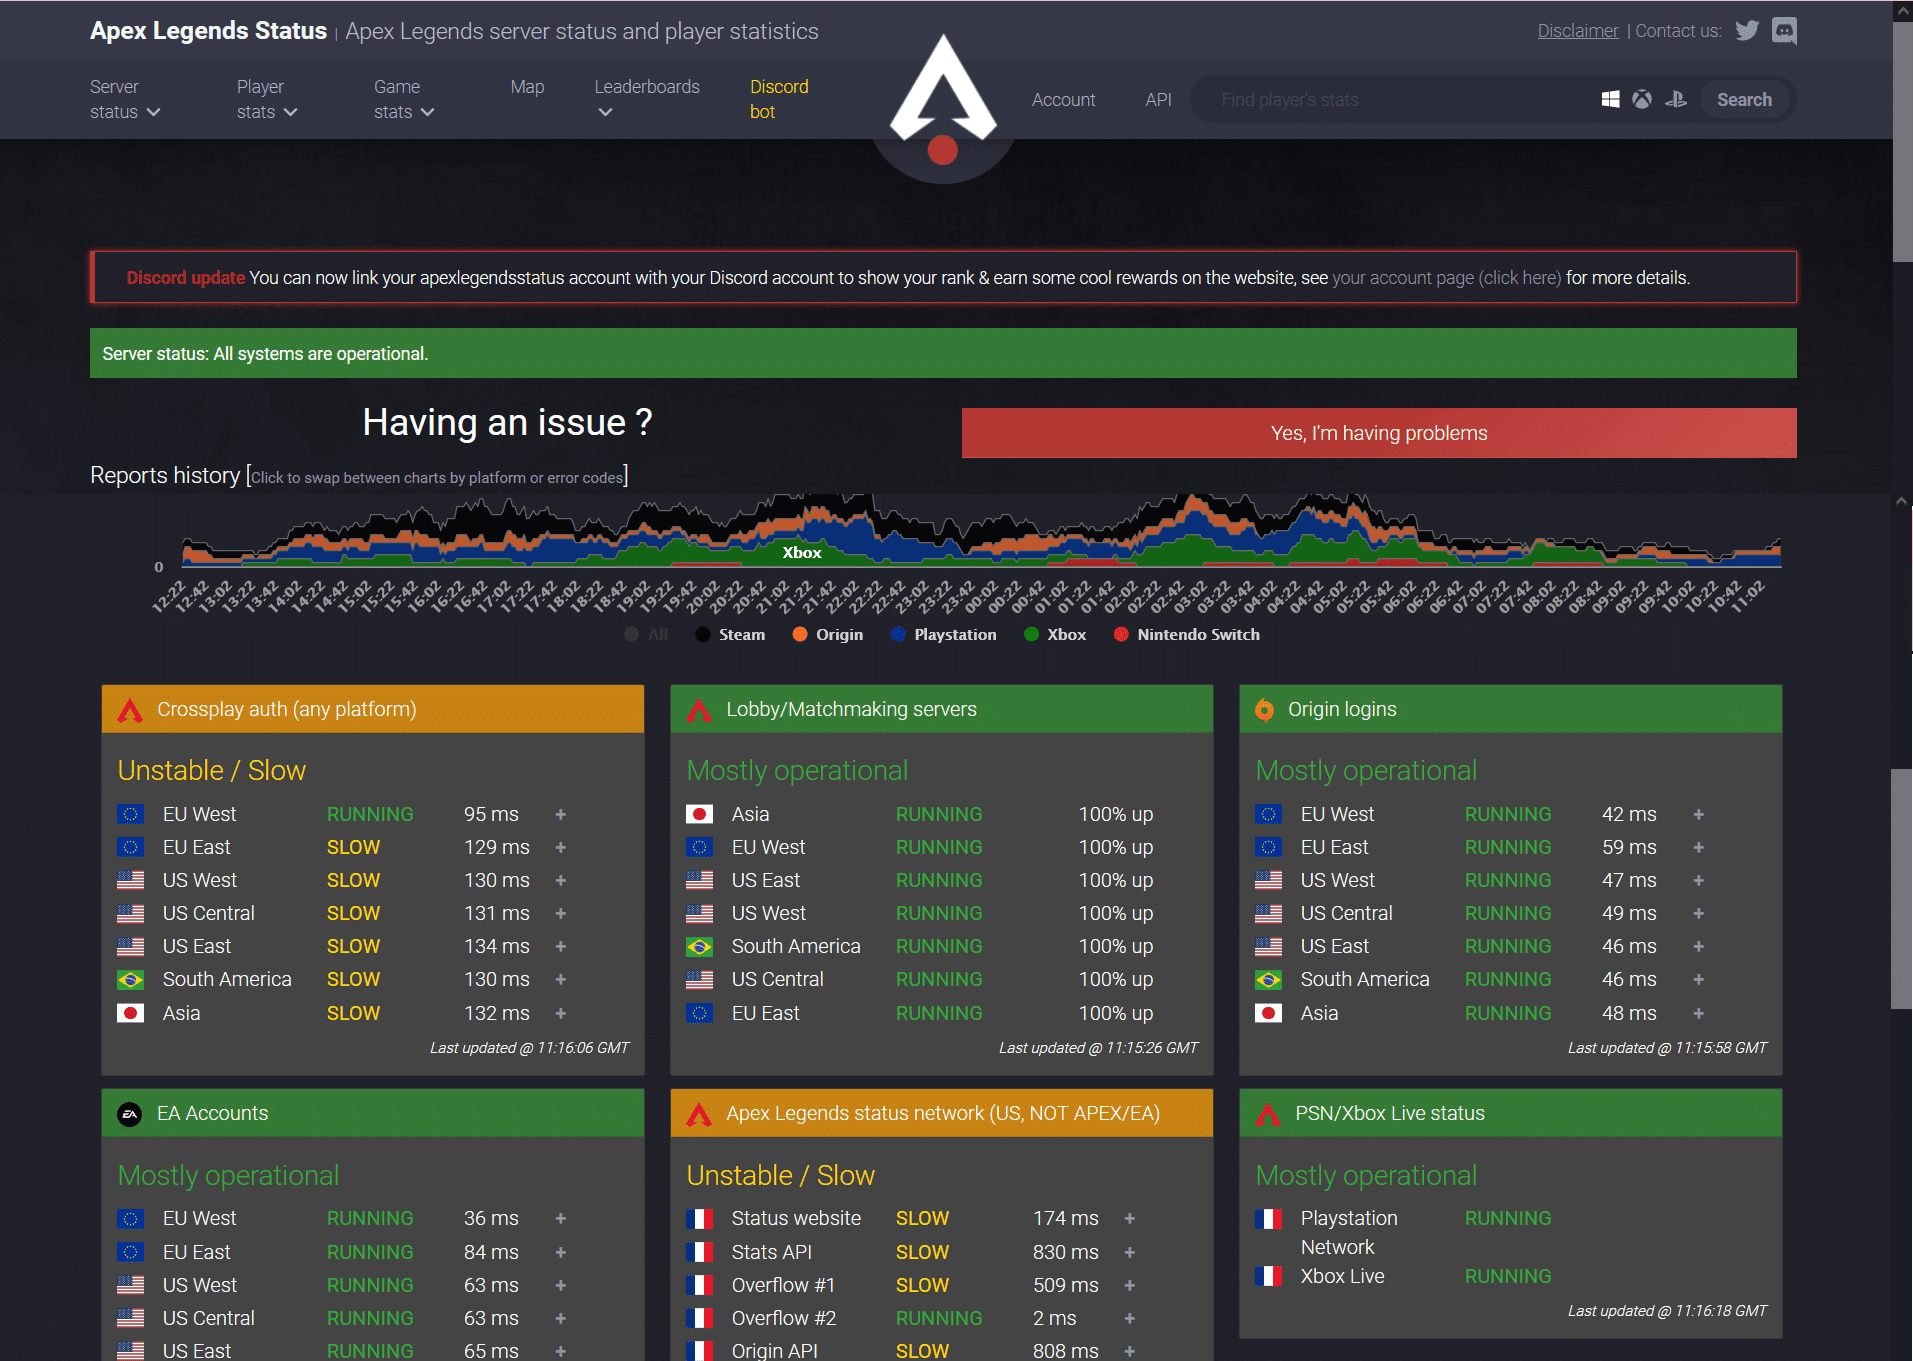Select the PlayStation platform icon in search
Screen dimensions: 1913x1361
click(1676, 99)
